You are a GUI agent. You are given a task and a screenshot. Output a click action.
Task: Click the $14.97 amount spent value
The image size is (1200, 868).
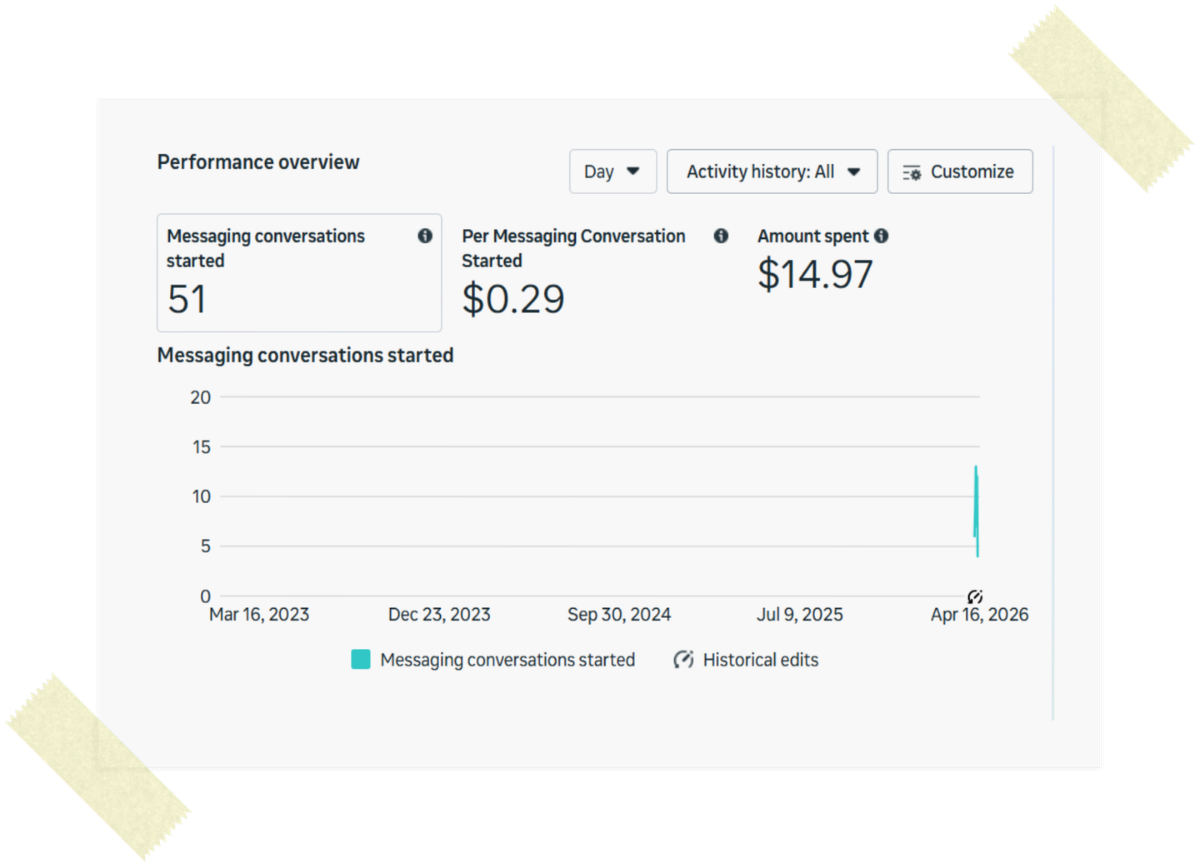click(x=815, y=274)
